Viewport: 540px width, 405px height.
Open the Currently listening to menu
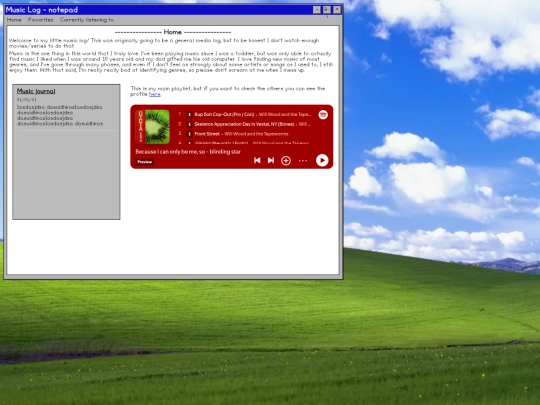click(x=87, y=20)
